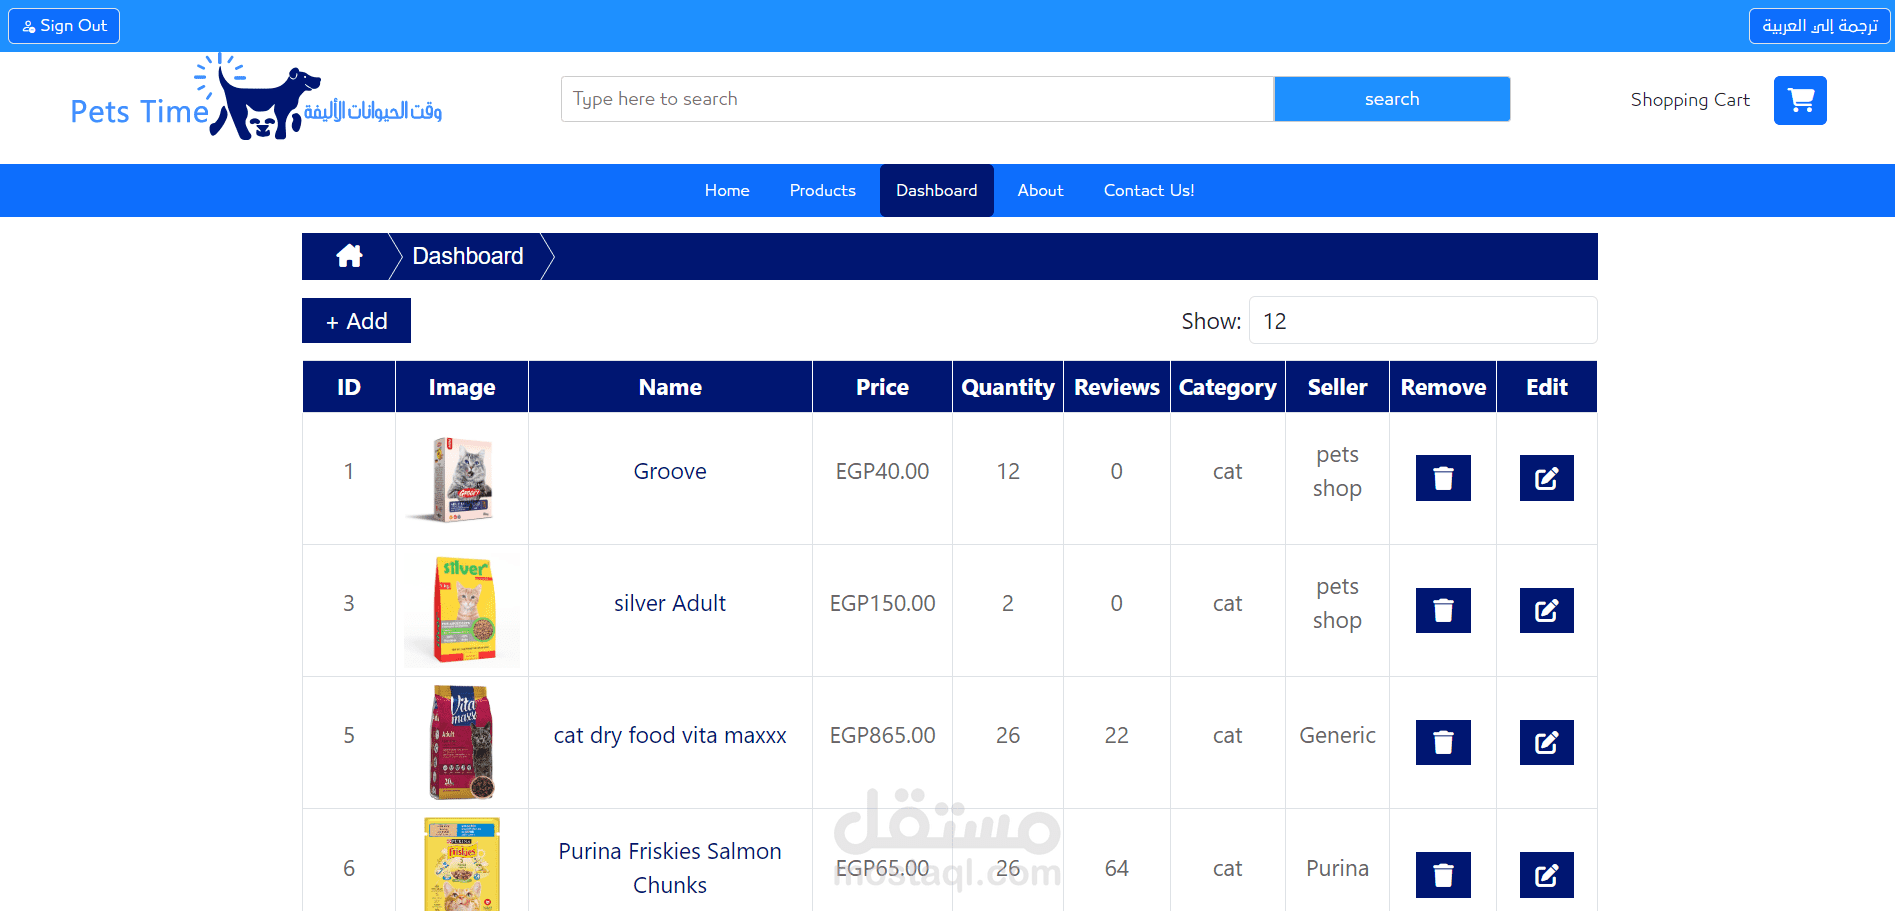The height and width of the screenshot is (911, 1895).
Task: Switch the site language to Arabic
Action: pyautogui.click(x=1819, y=26)
